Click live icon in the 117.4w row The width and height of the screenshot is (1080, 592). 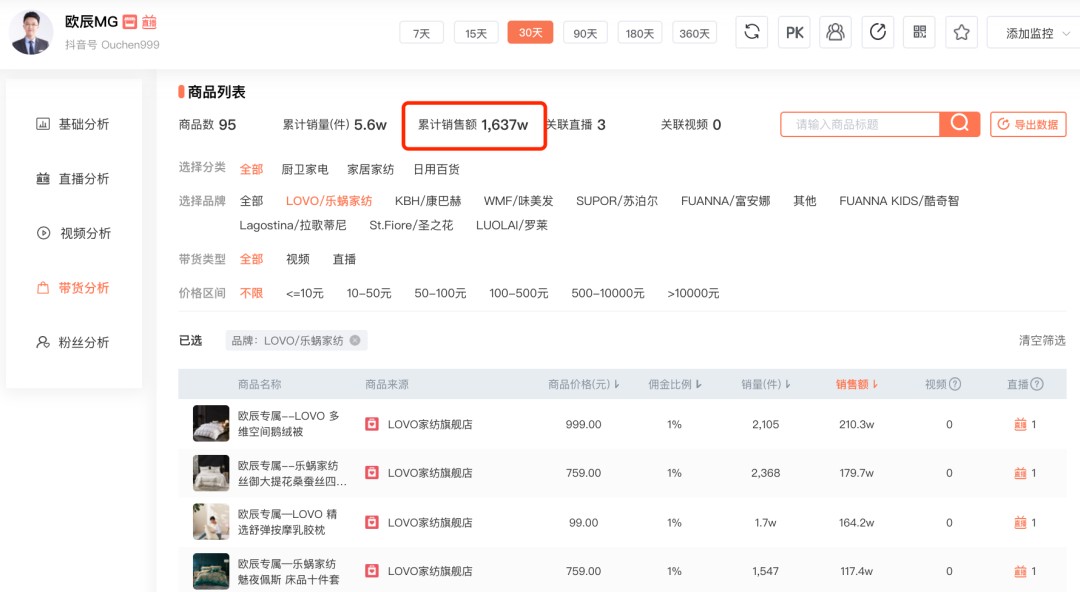coord(1020,571)
